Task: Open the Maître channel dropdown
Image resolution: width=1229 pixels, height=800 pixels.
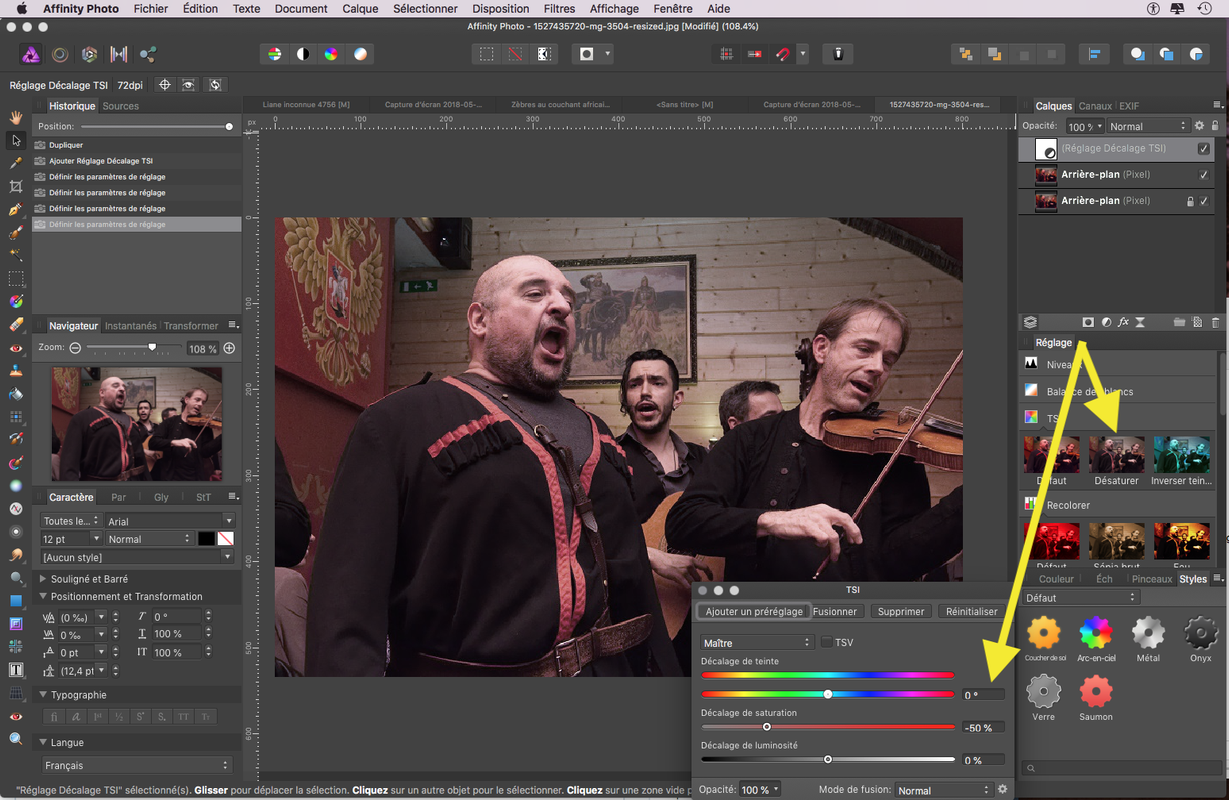Action: pos(756,642)
